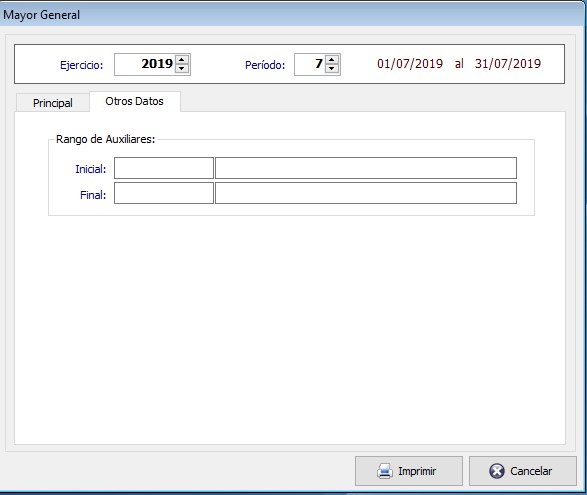The width and height of the screenshot is (587, 495).
Task: Switch to the Principal tab
Action: 53,103
